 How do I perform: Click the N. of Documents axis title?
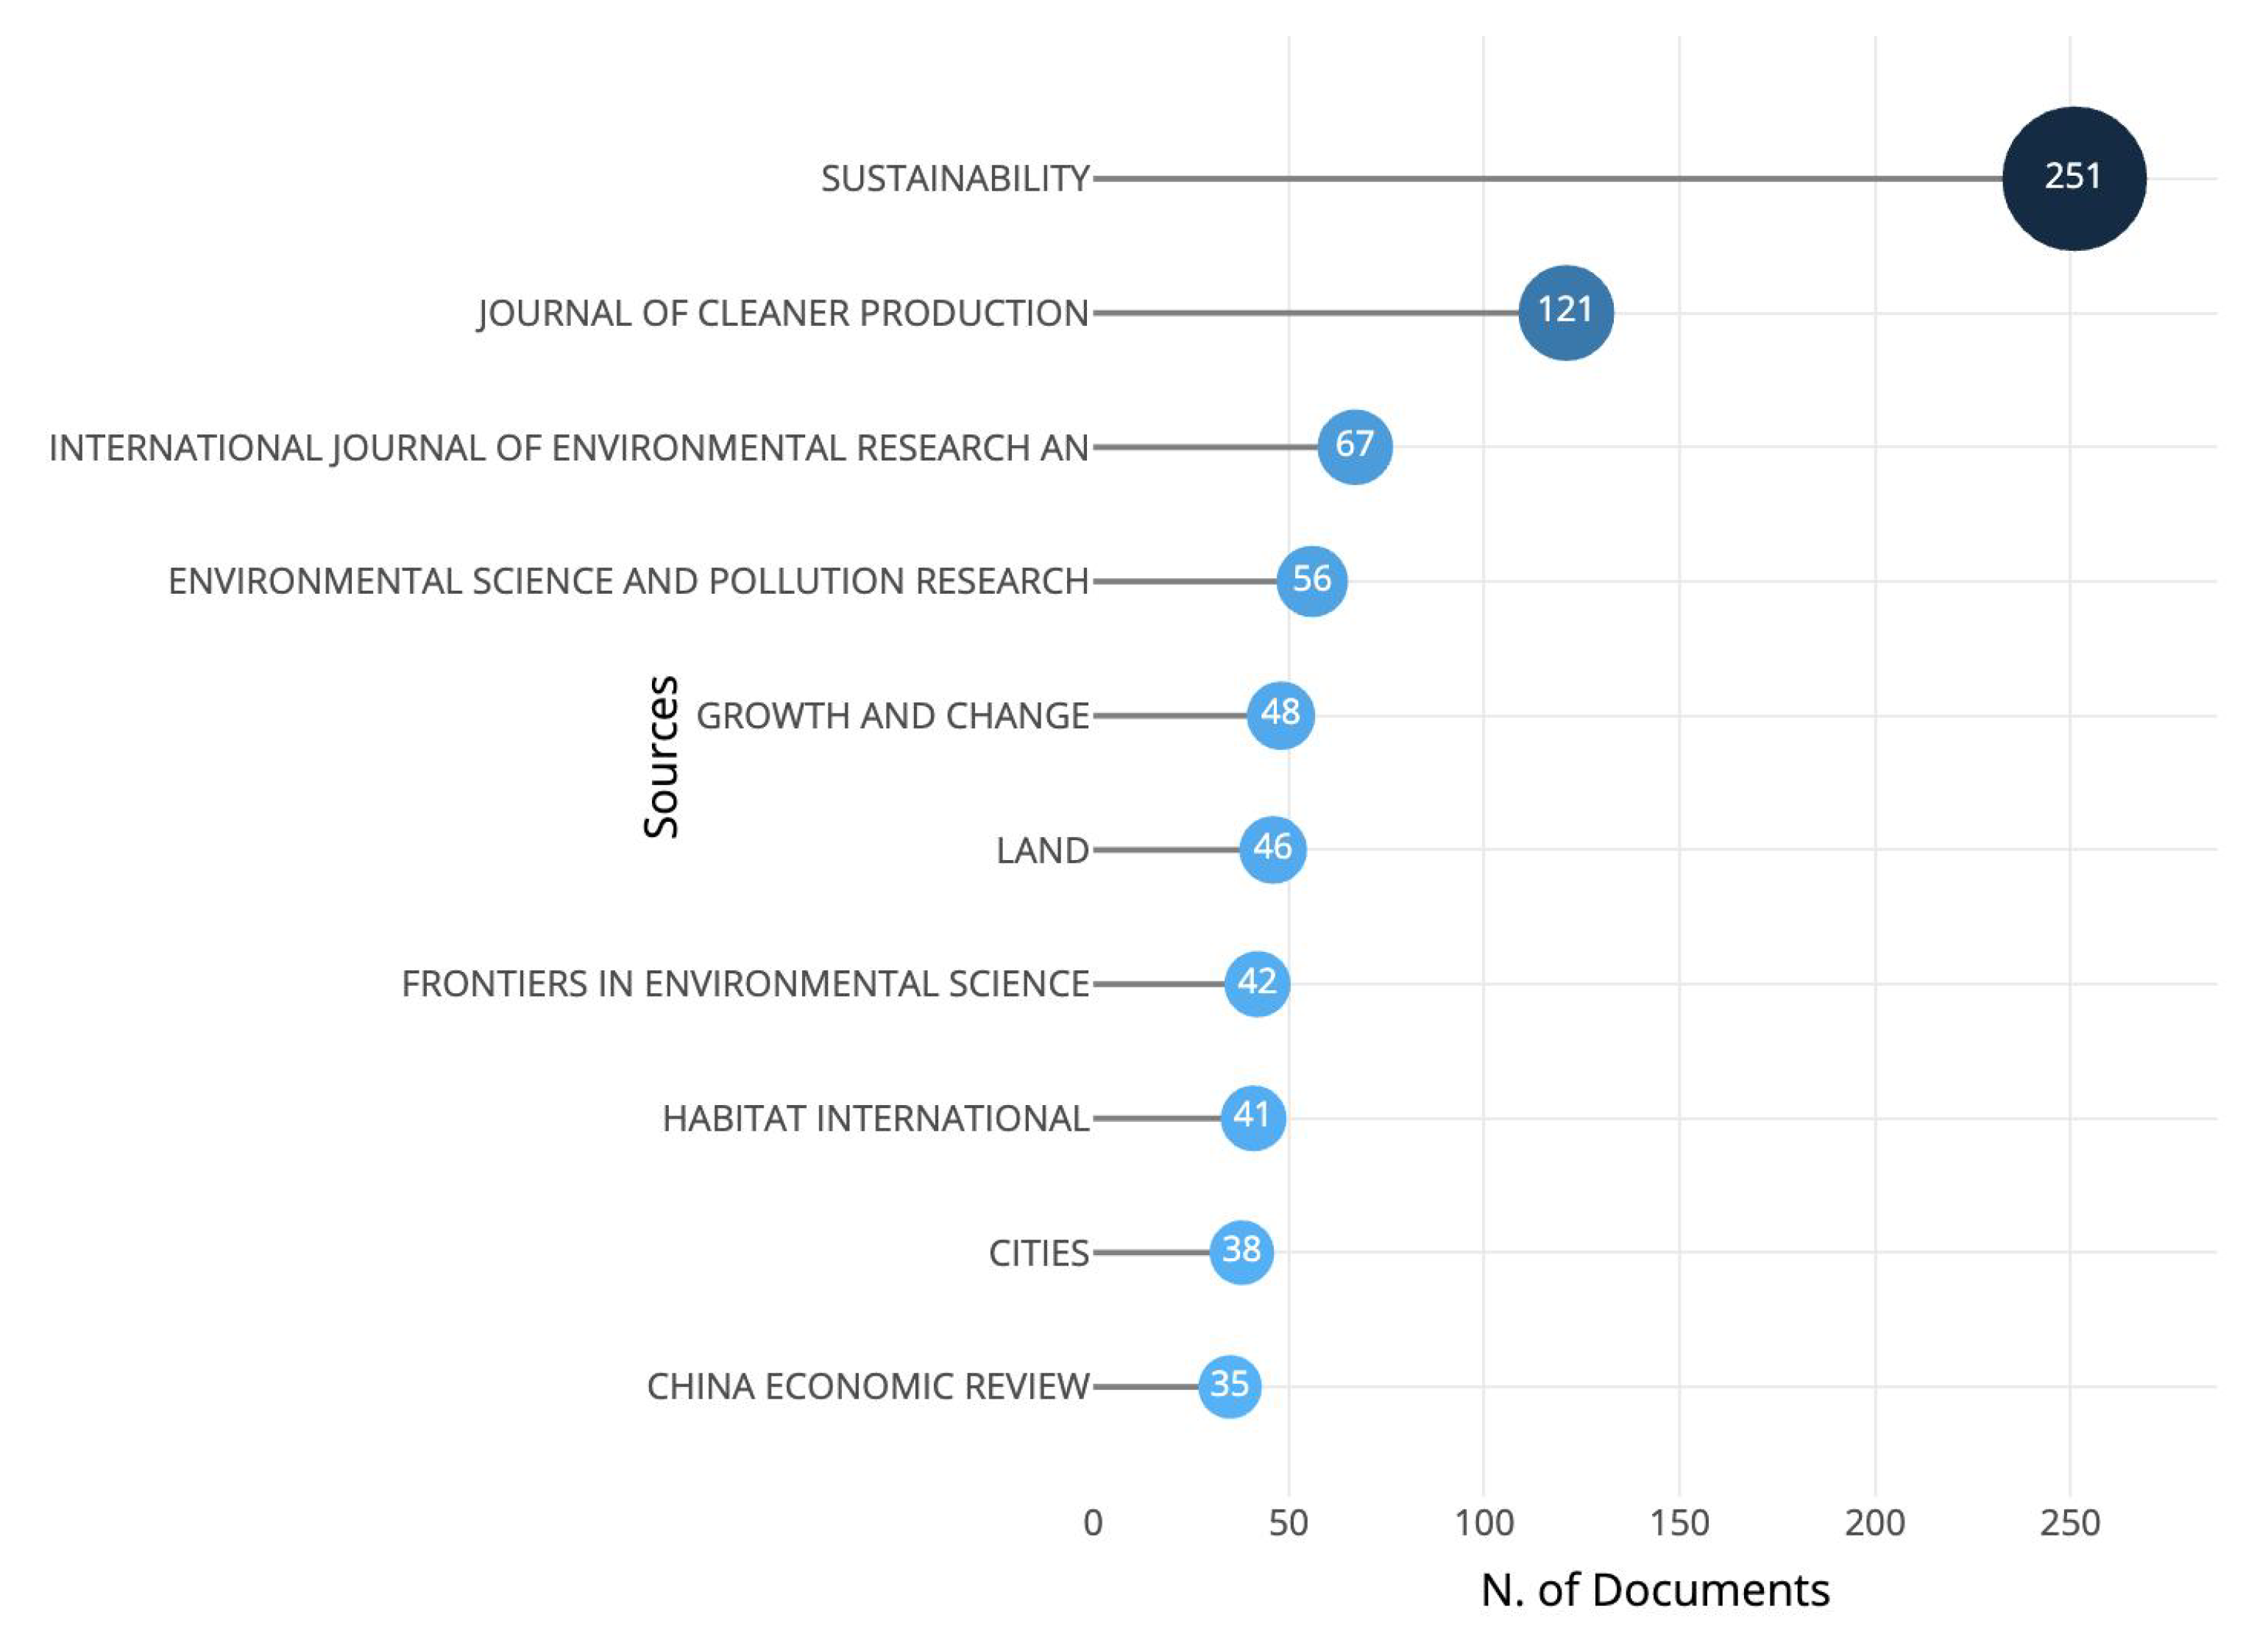pos(1654,1589)
